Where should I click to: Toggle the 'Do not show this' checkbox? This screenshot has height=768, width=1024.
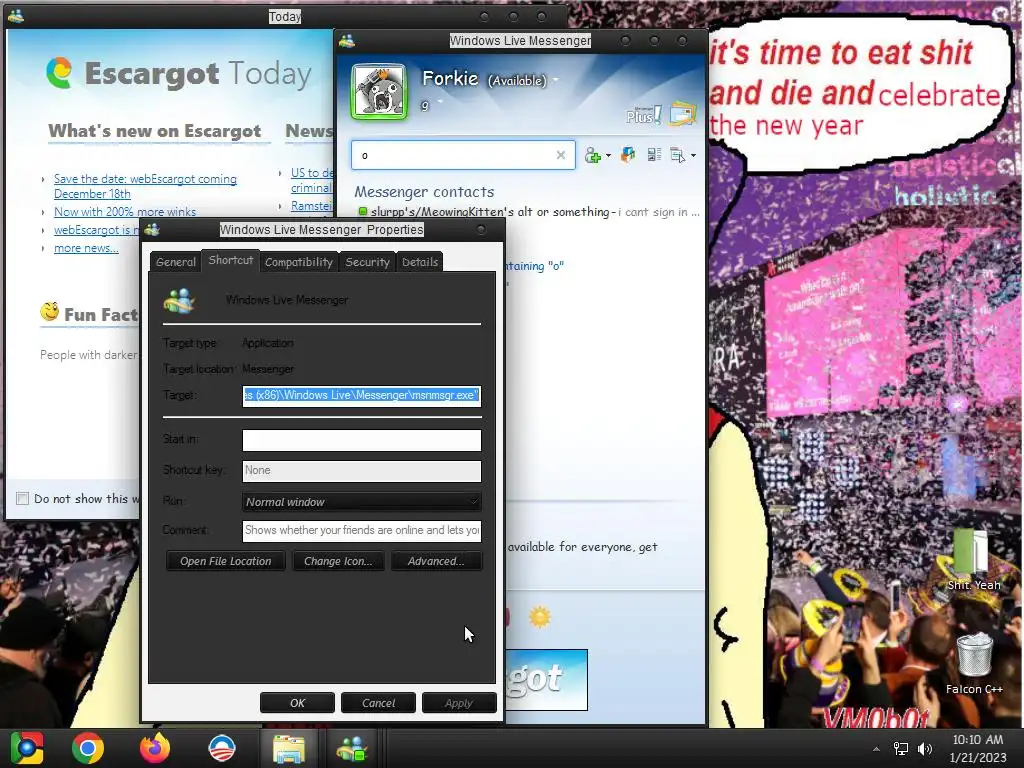22,498
